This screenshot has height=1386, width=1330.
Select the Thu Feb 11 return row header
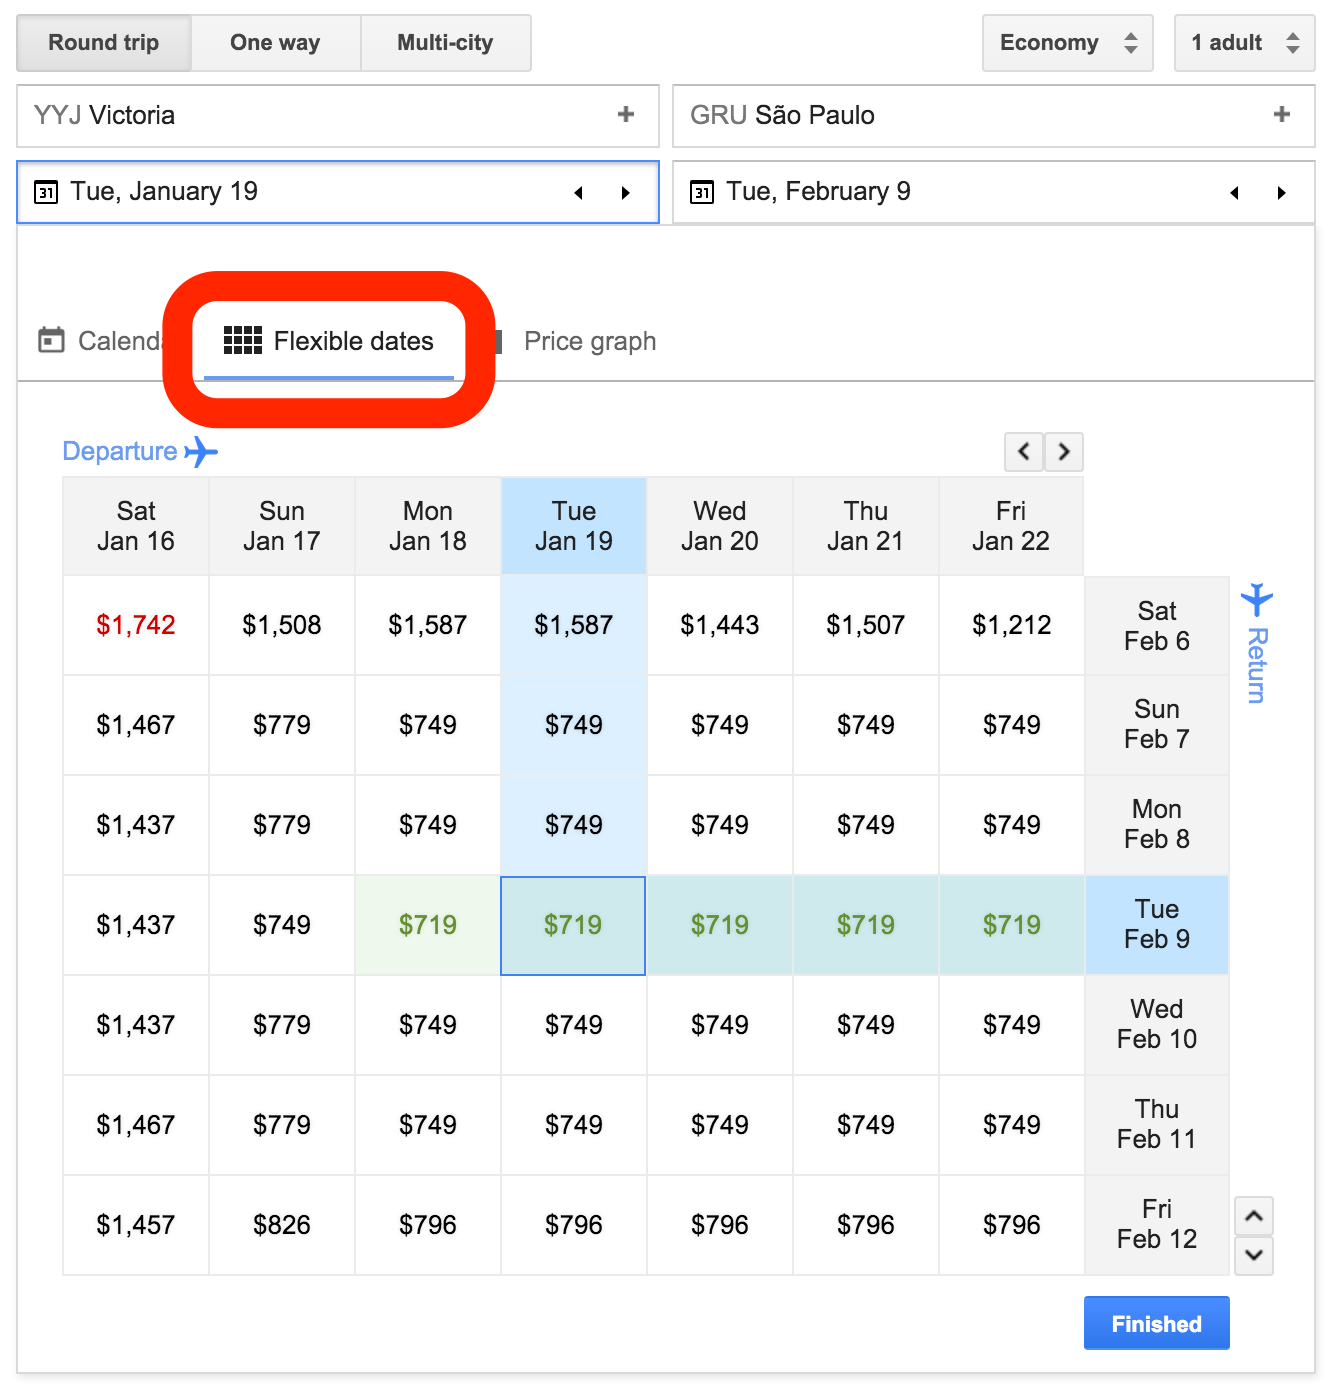click(1157, 1124)
